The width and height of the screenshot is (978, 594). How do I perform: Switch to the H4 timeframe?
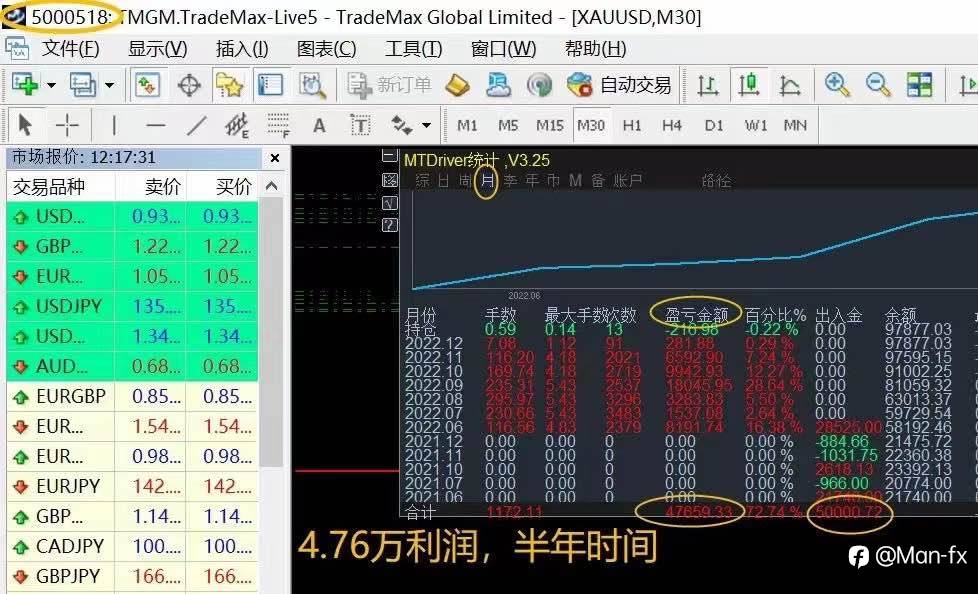tap(672, 125)
